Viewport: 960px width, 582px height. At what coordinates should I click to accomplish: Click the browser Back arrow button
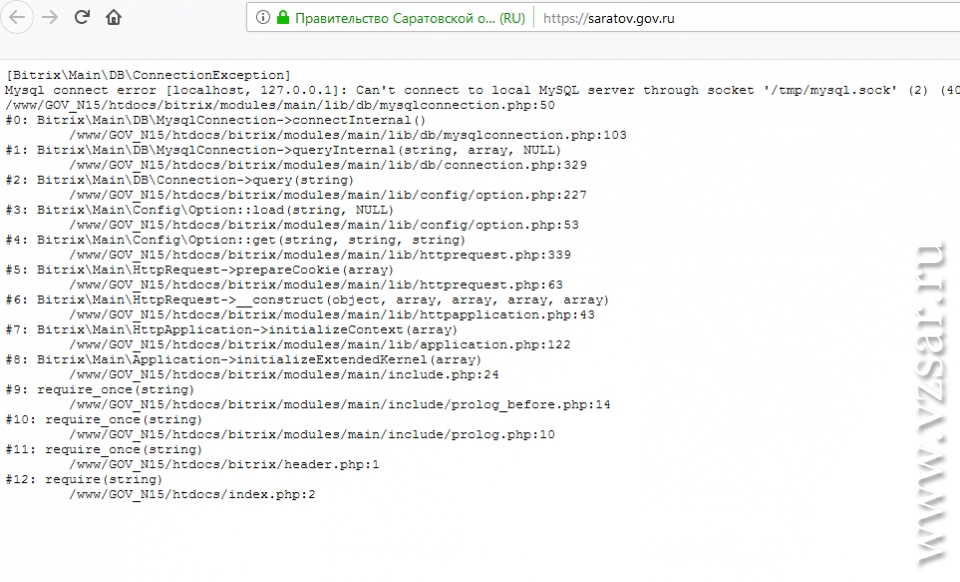19,17
